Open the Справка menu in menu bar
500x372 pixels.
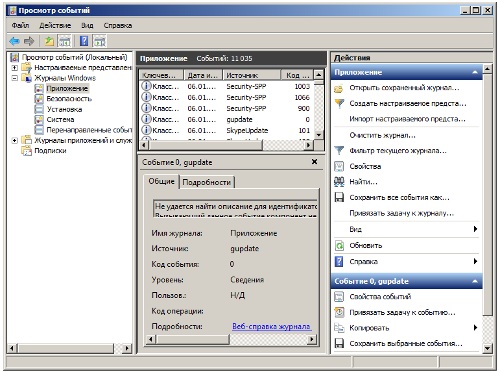click(118, 25)
